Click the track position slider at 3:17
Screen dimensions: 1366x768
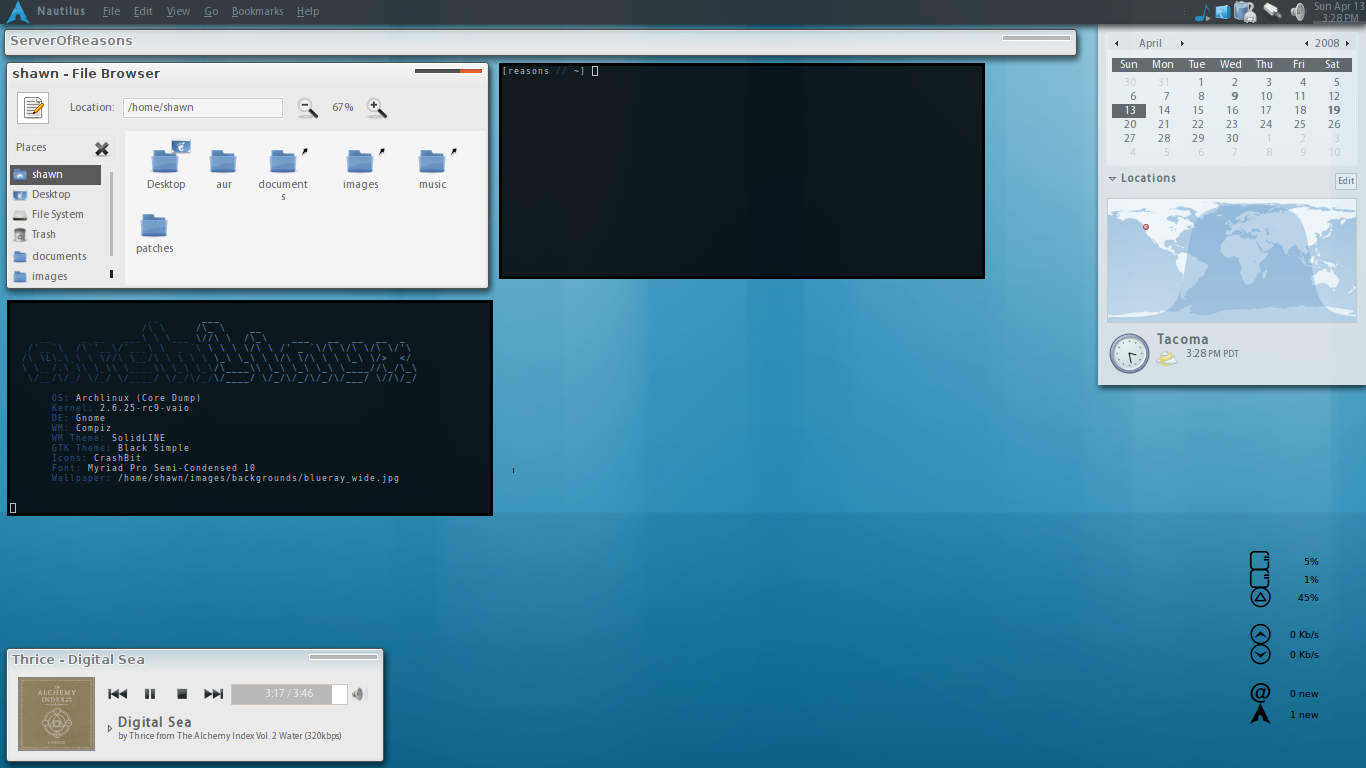click(289, 694)
